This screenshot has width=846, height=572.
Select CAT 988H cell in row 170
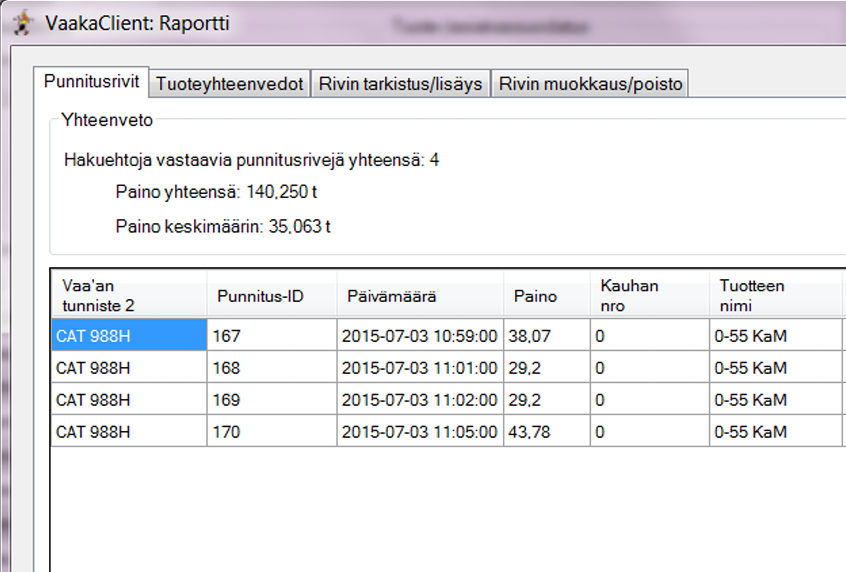(x=129, y=431)
